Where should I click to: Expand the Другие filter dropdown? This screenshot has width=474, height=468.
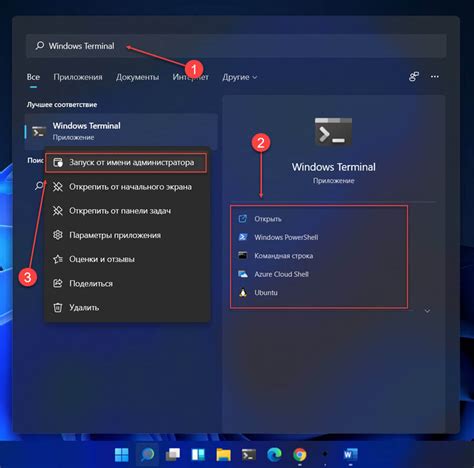(x=239, y=77)
